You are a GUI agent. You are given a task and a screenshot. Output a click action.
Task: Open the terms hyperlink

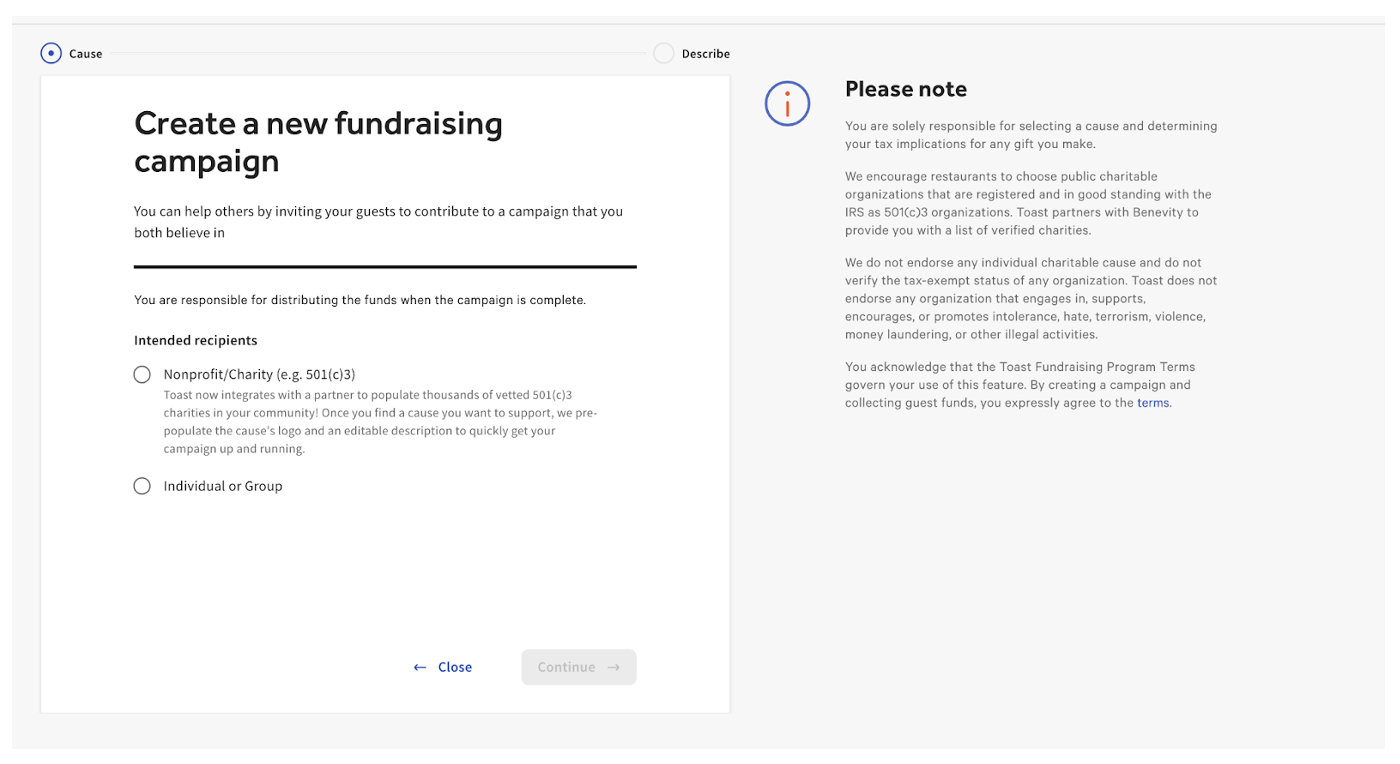pyautogui.click(x=1153, y=402)
